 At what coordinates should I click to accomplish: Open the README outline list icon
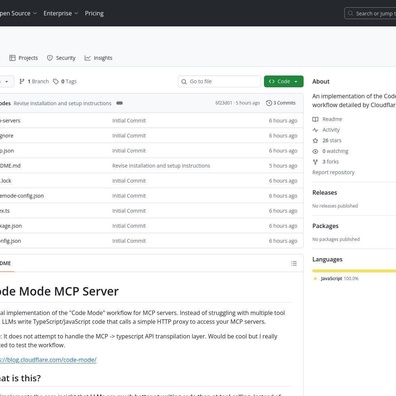click(x=294, y=263)
